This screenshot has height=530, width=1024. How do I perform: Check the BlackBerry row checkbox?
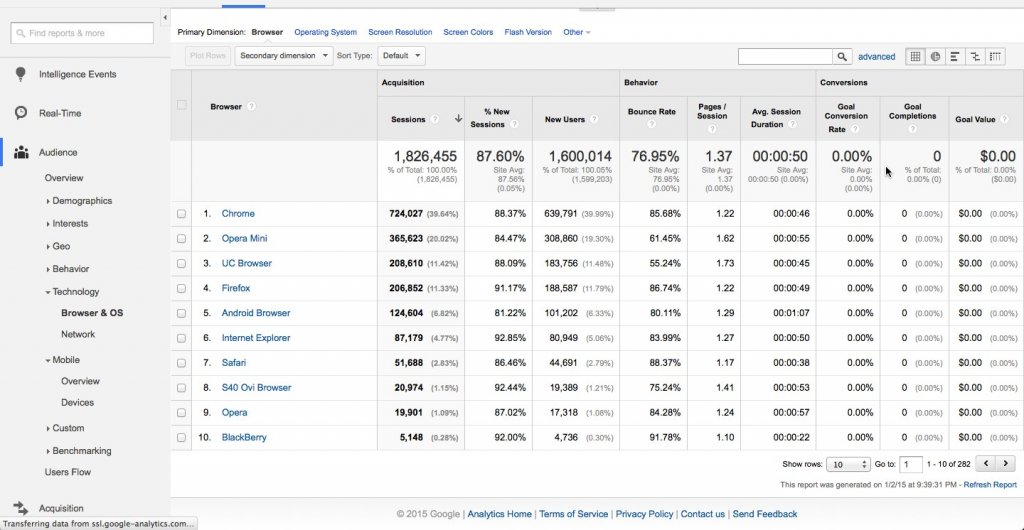click(182, 437)
